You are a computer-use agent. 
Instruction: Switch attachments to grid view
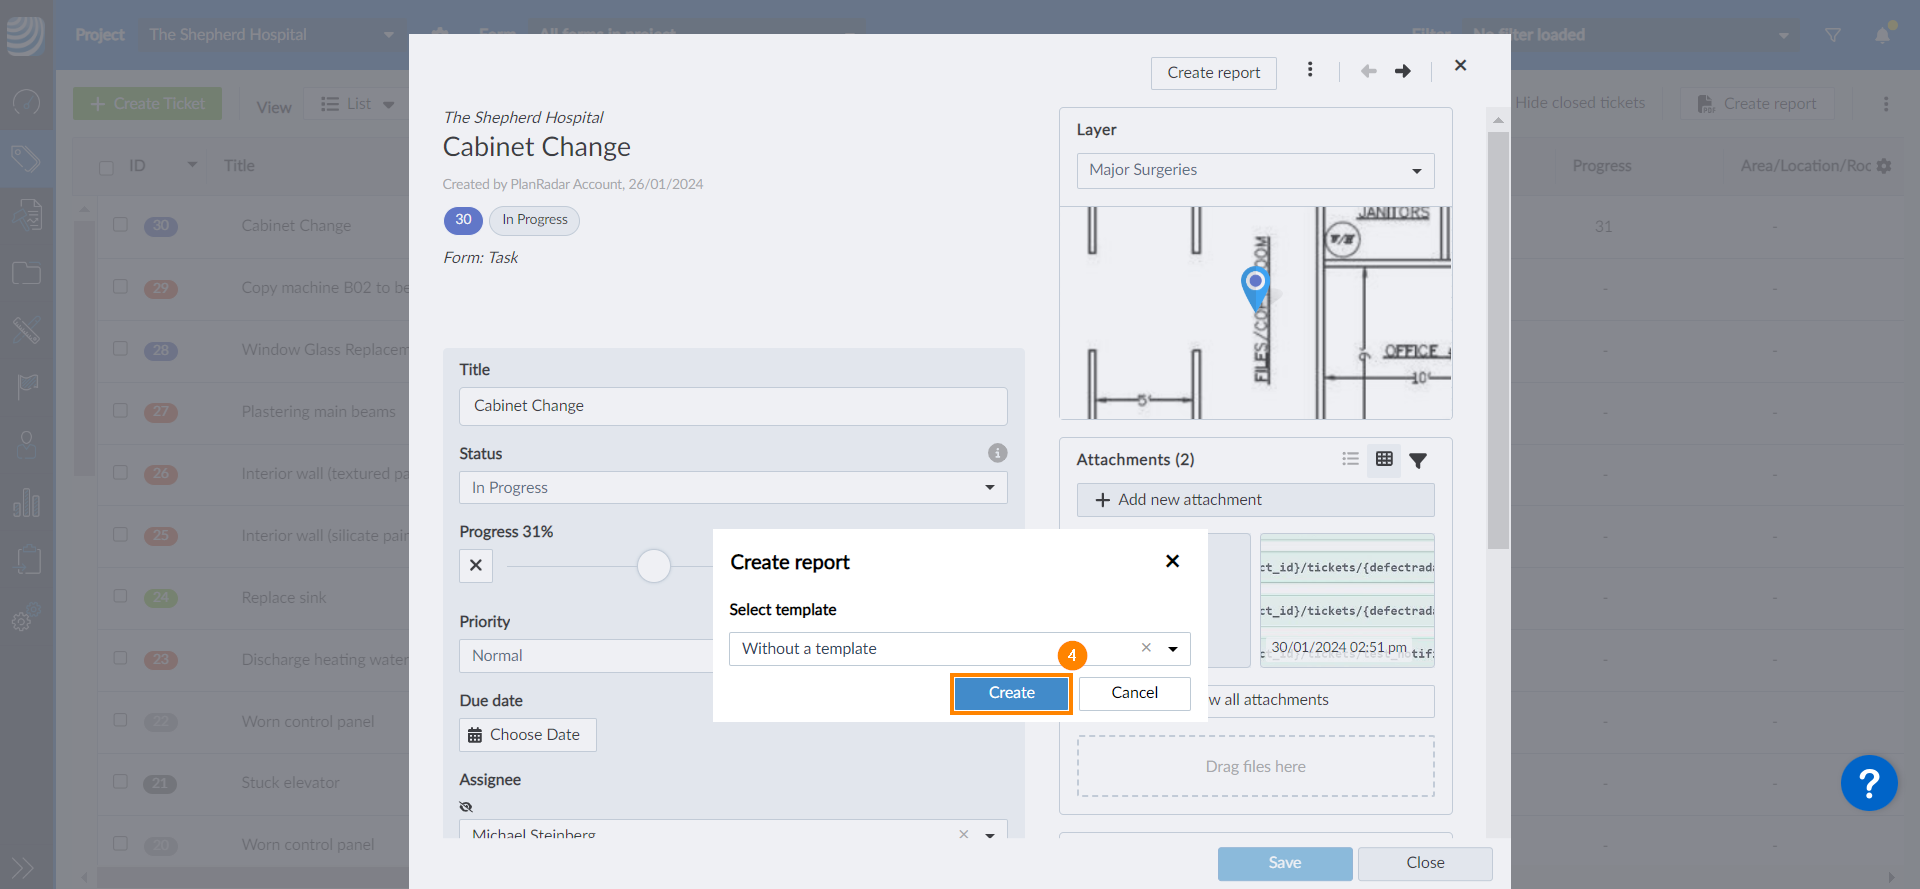click(1384, 459)
